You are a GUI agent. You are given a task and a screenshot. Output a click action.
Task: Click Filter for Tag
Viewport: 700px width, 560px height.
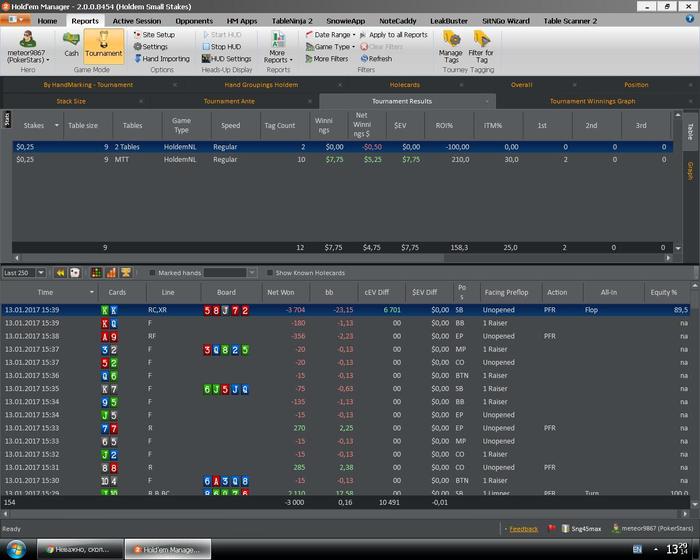pyautogui.click(x=481, y=47)
